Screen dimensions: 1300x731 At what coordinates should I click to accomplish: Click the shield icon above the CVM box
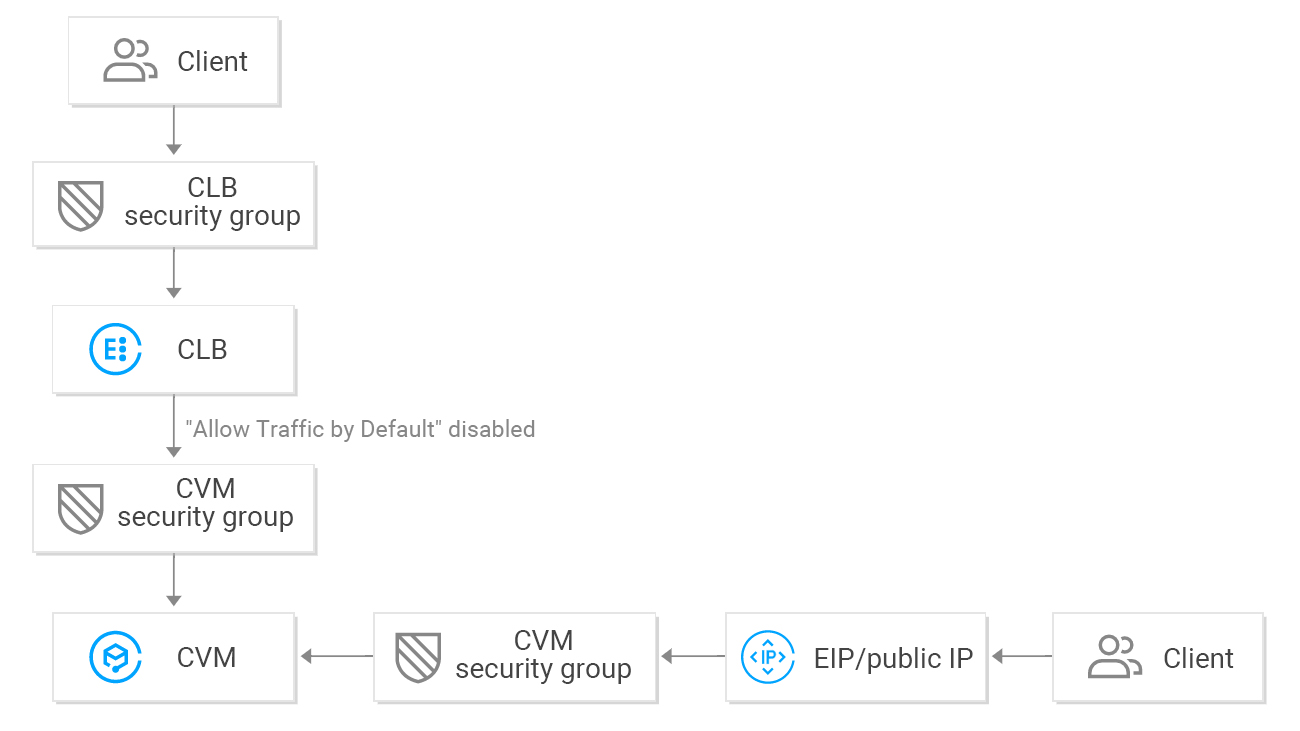click(81, 508)
